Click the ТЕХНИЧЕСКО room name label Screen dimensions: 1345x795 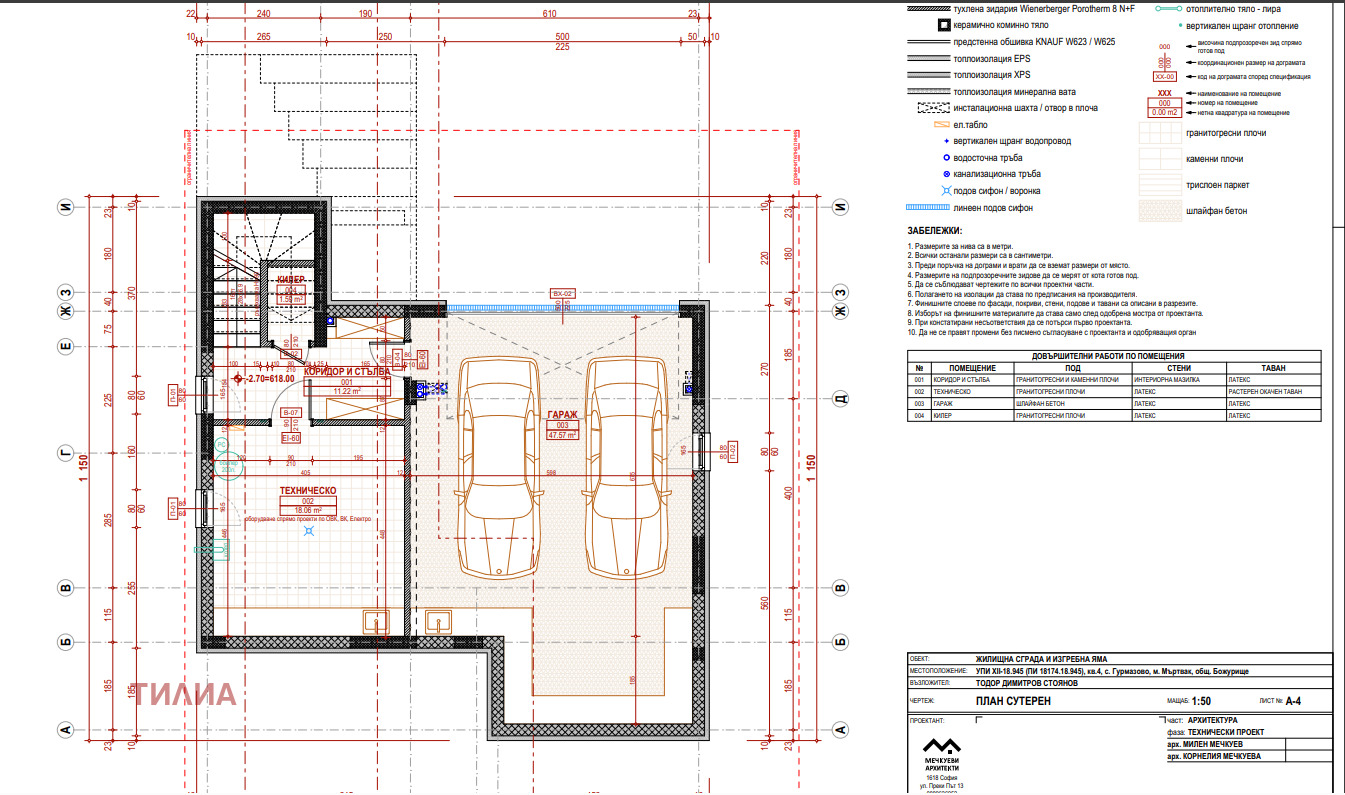[307, 491]
